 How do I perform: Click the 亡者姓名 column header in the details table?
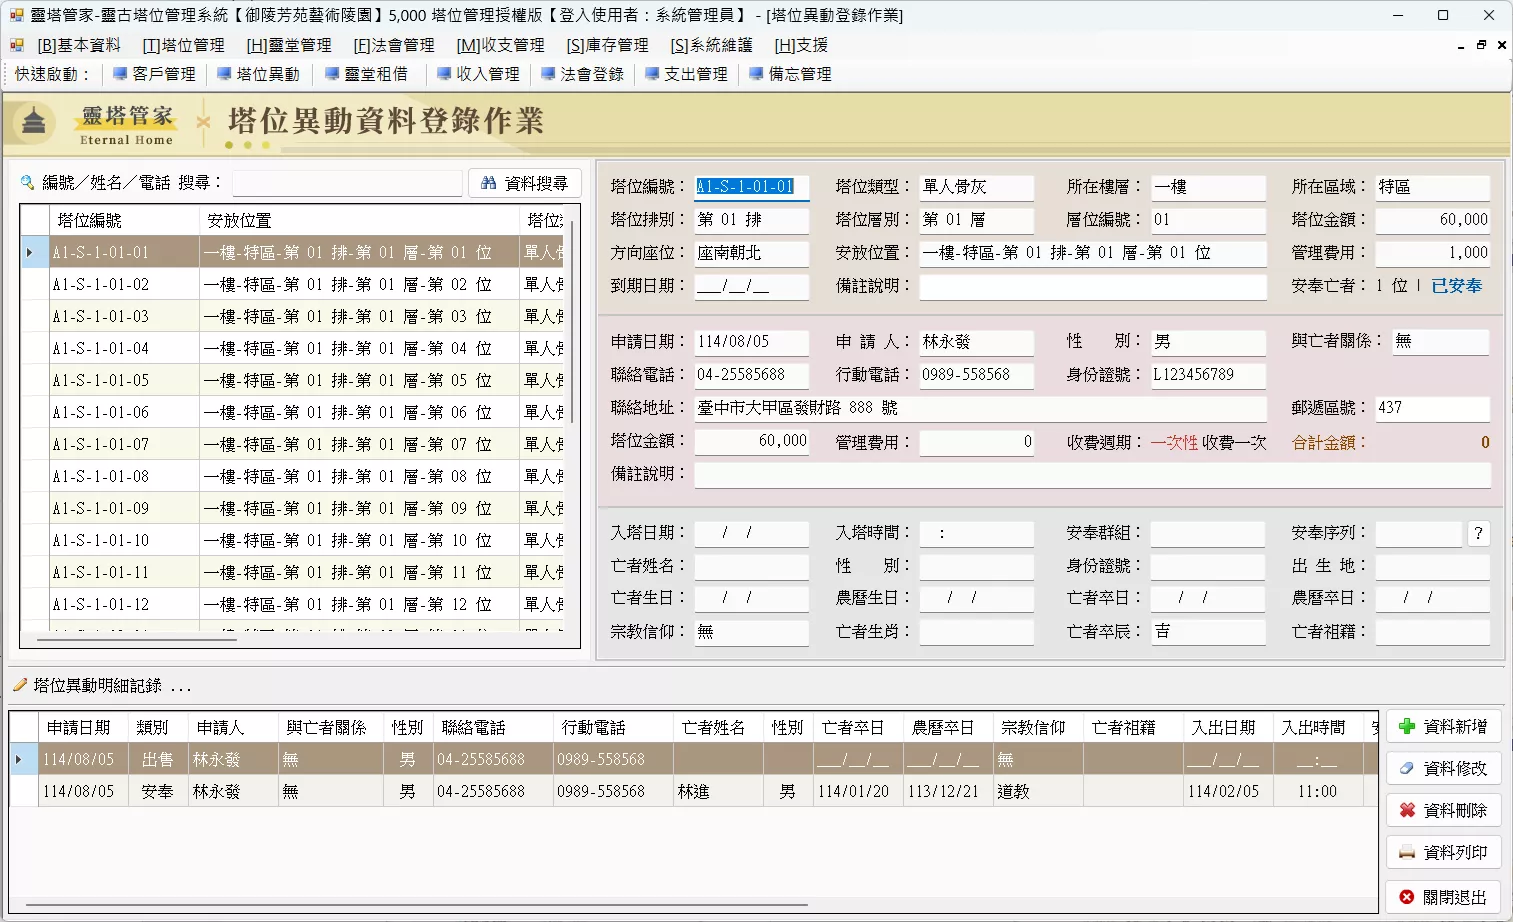click(718, 727)
